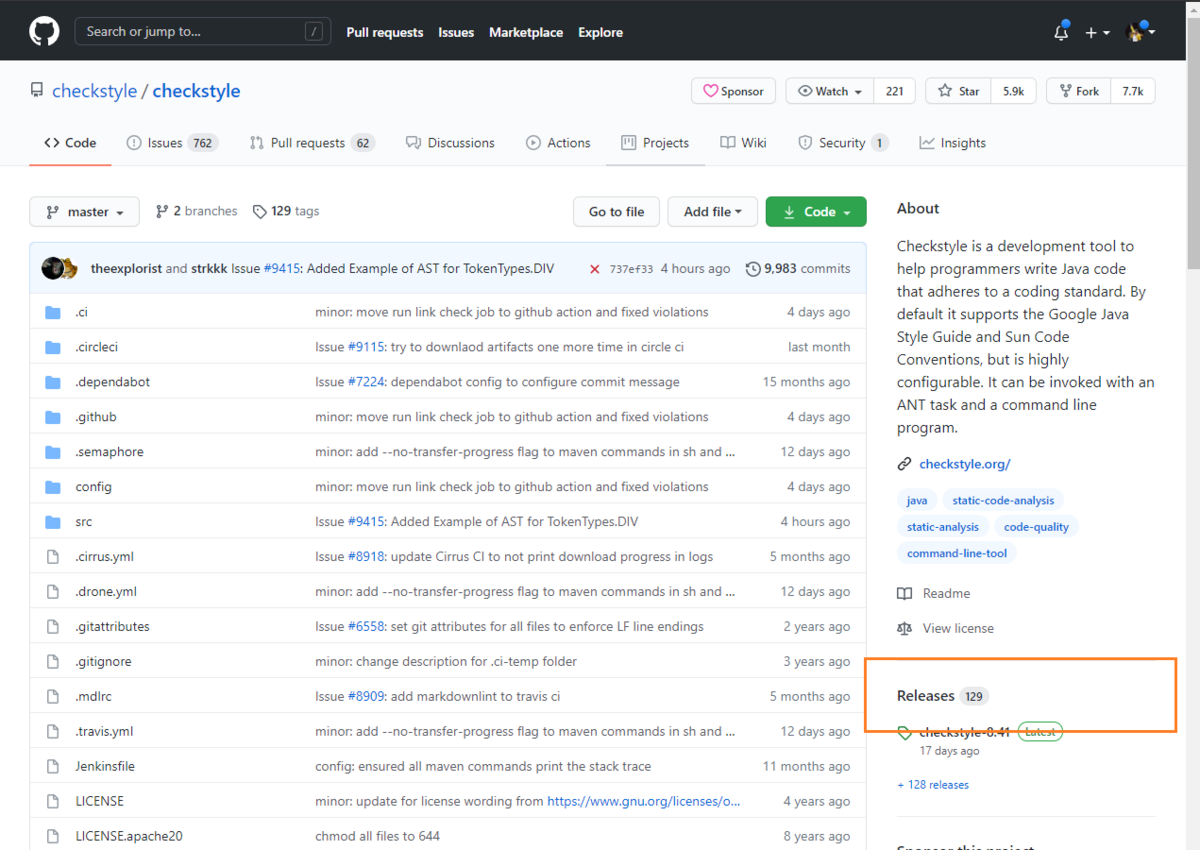Click the .gitignore file icon
Image resolution: width=1200 pixels, height=850 pixels.
pos(53,662)
